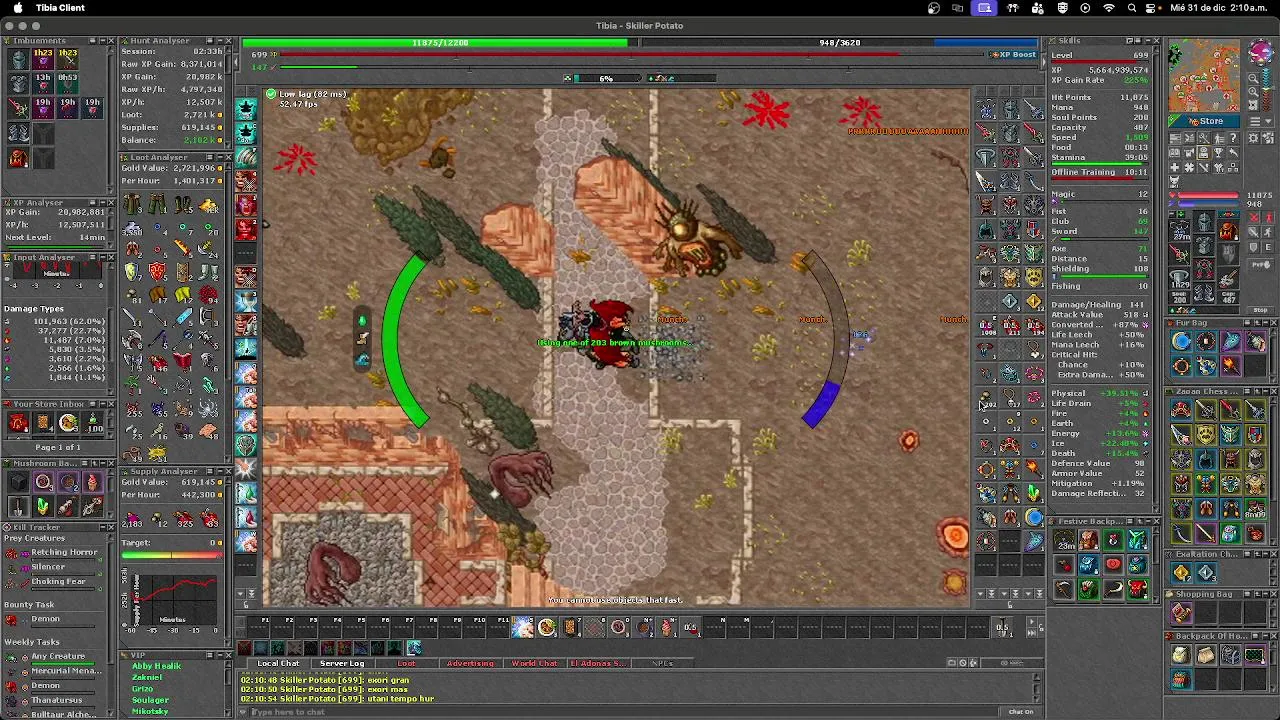This screenshot has height=720, width=1280.
Task: Minimize the Fur Bag container
Action: (x=1265, y=323)
